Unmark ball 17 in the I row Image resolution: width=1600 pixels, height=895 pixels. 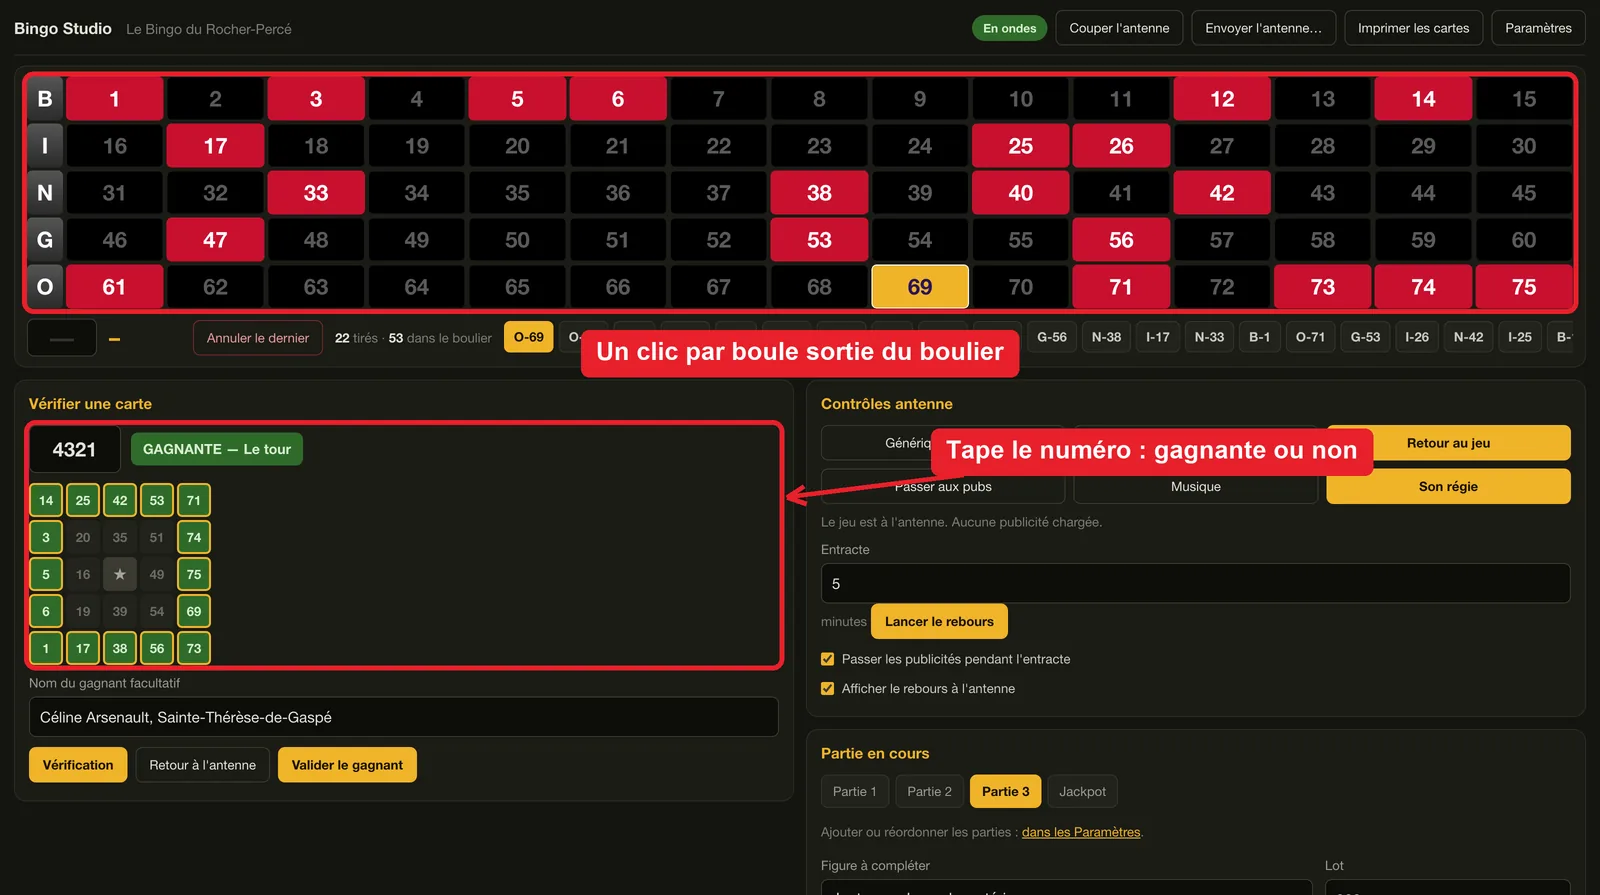click(x=215, y=146)
